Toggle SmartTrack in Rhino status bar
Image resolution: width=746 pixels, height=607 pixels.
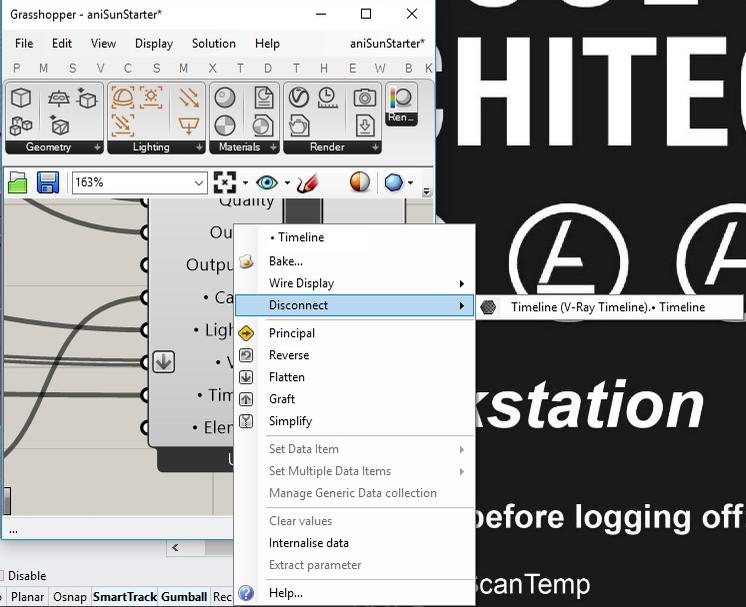coord(125,597)
